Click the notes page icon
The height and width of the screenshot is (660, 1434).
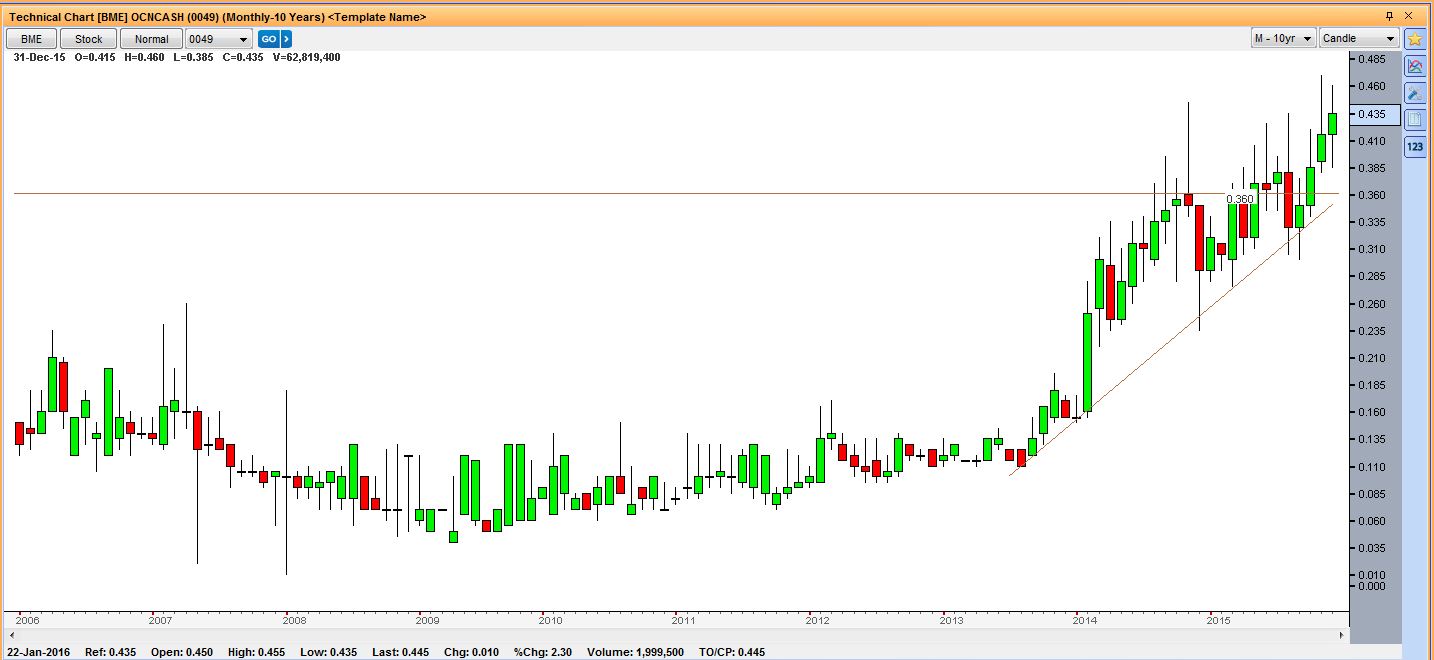click(x=1414, y=120)
